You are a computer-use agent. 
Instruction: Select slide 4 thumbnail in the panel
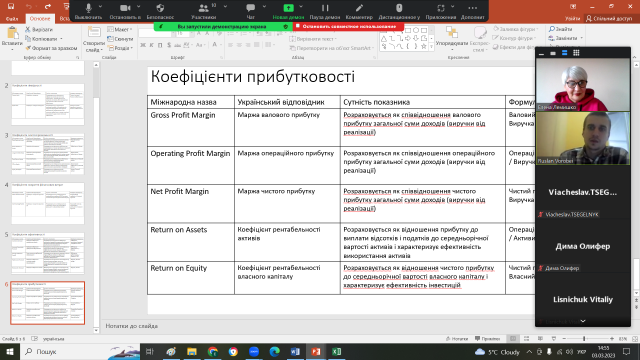click(x=48, y=203)
